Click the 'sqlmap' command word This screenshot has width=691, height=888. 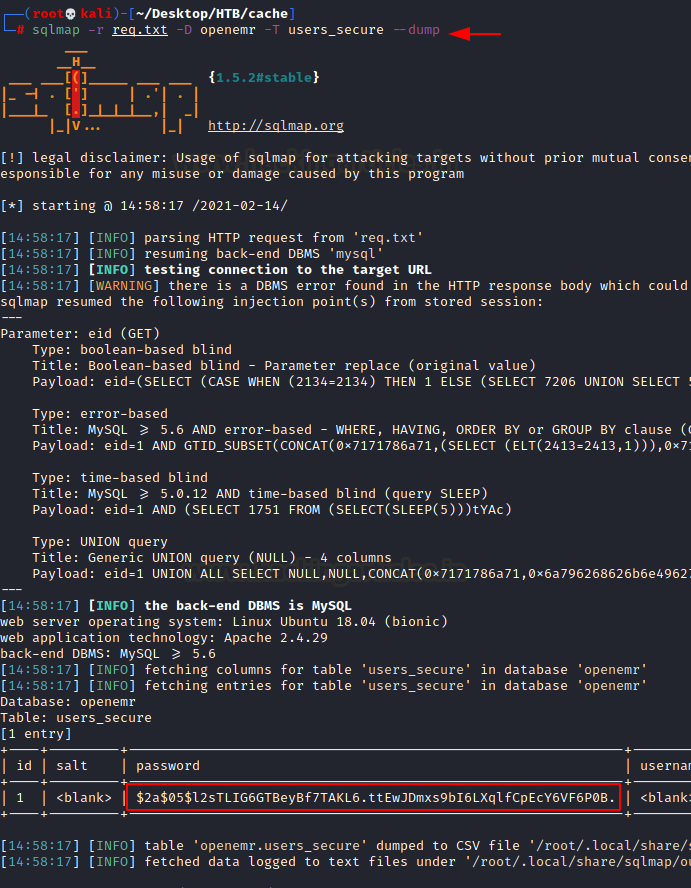tap(56, 29)
